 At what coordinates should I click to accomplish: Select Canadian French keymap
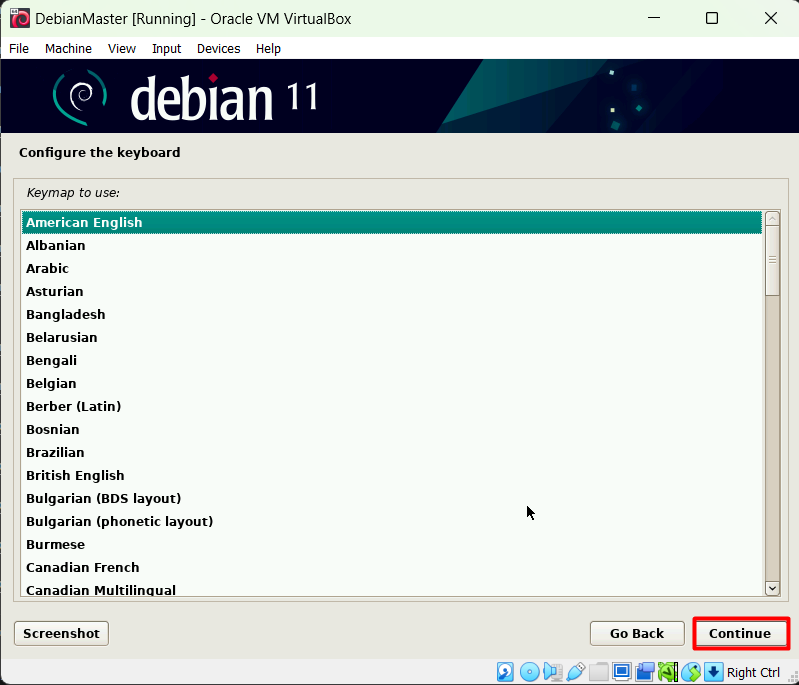point(391,567)
